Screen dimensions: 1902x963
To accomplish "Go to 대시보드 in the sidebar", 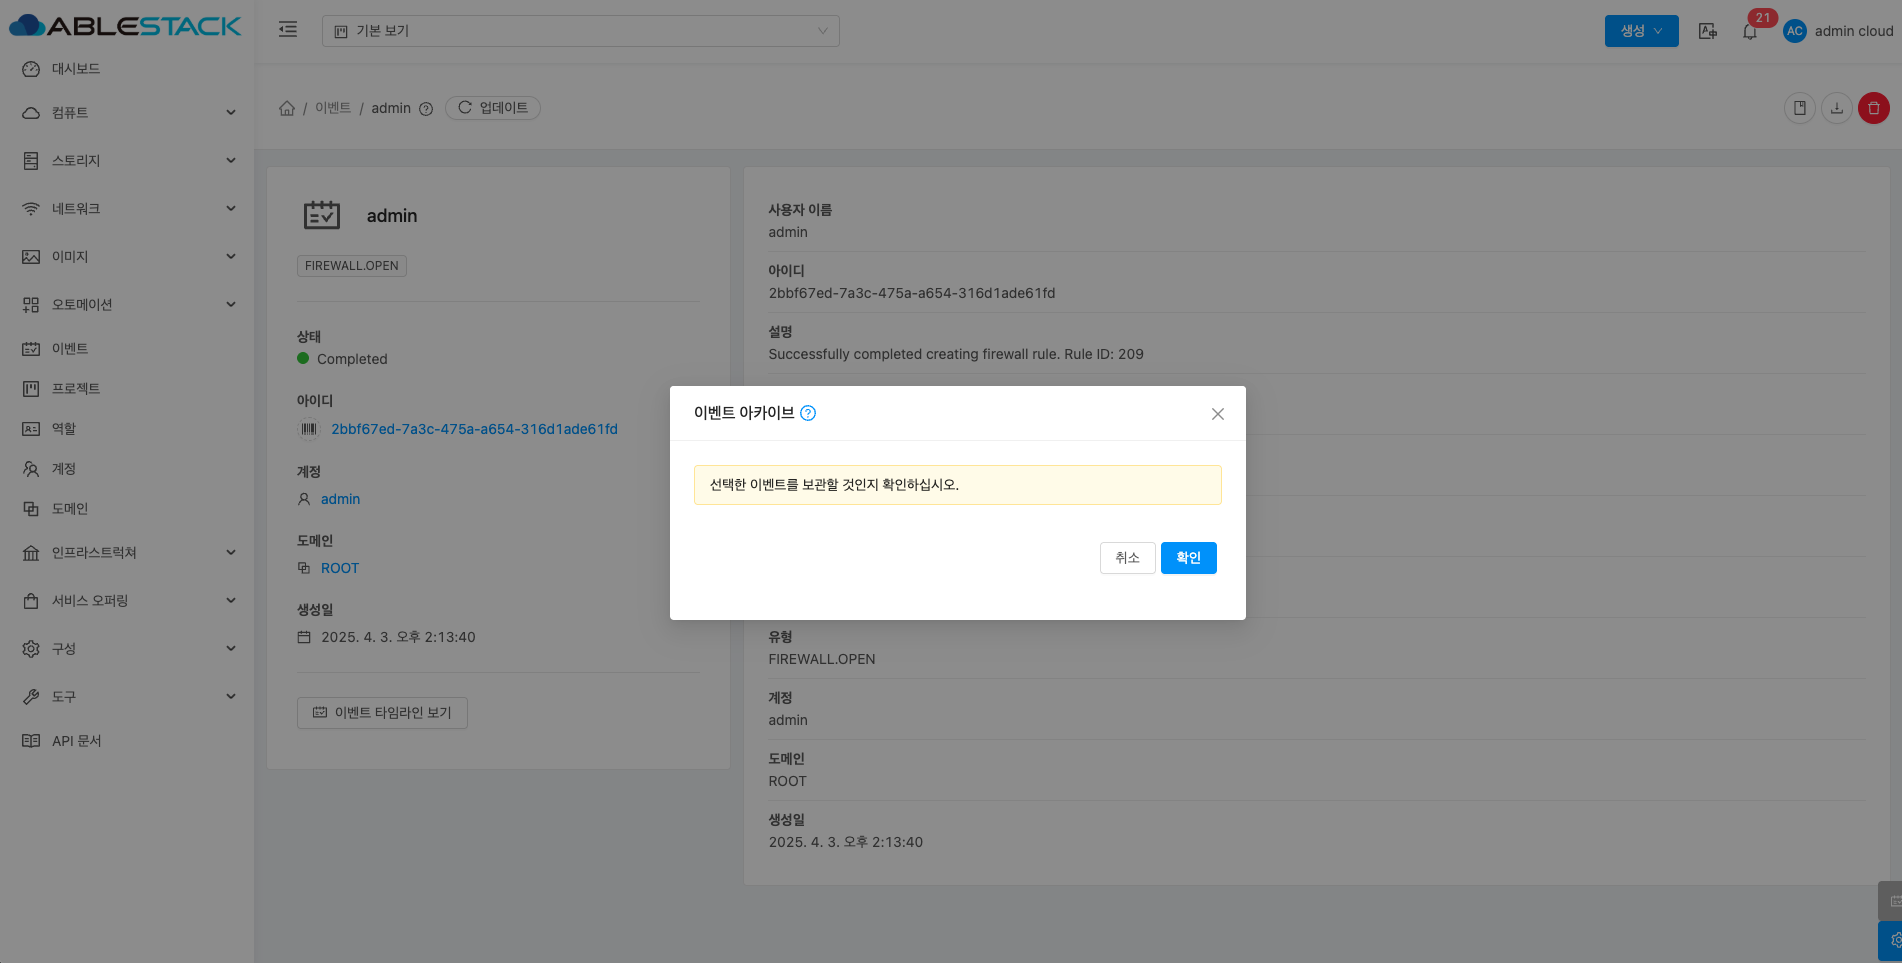I will pyautogui.click(x=76, y=69).
